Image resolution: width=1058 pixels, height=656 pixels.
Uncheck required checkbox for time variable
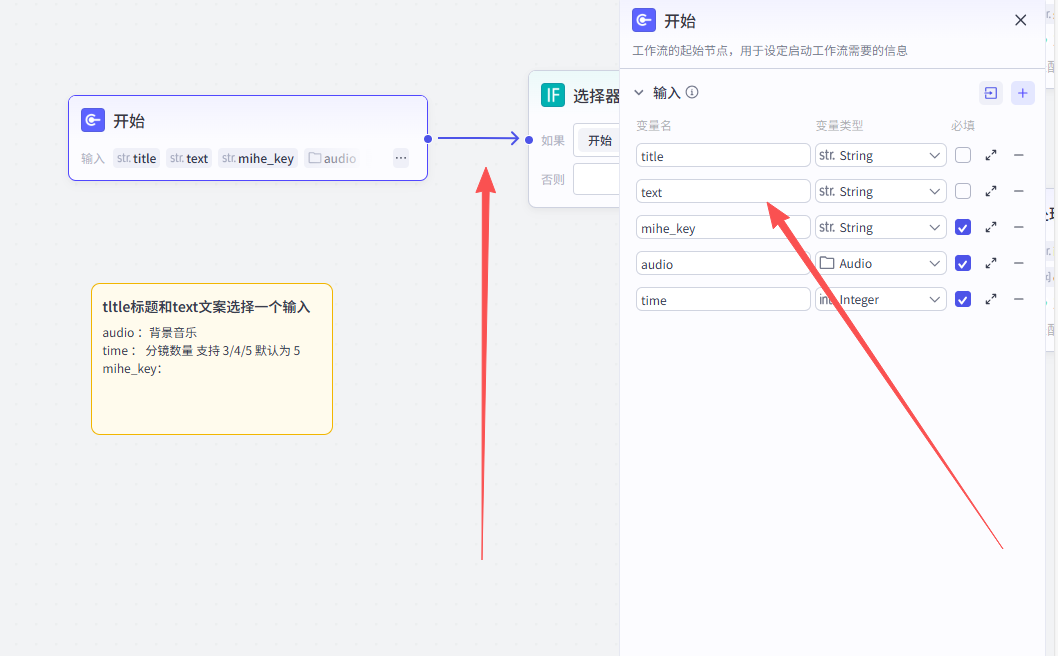point(962,300)
